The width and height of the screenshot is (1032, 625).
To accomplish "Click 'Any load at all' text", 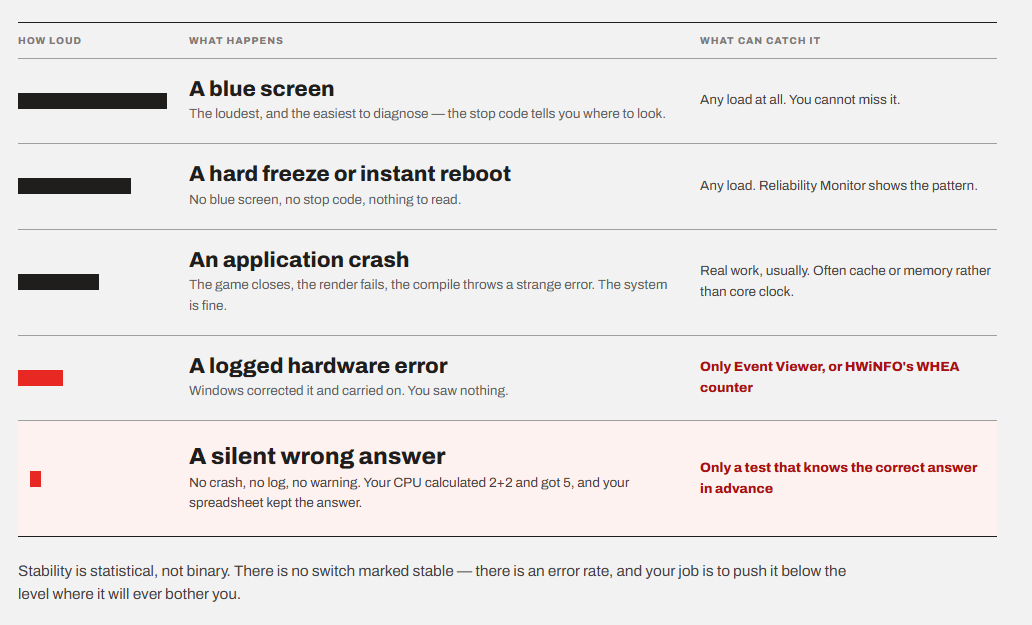I will [800, 100].
